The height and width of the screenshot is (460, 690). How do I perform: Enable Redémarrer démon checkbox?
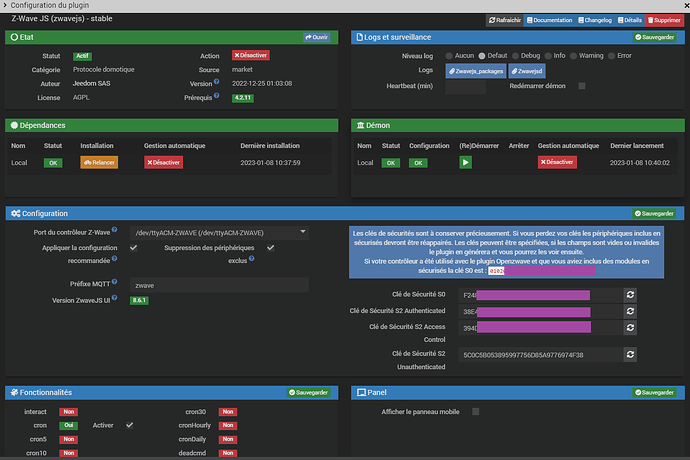click(x=582, y=86)
